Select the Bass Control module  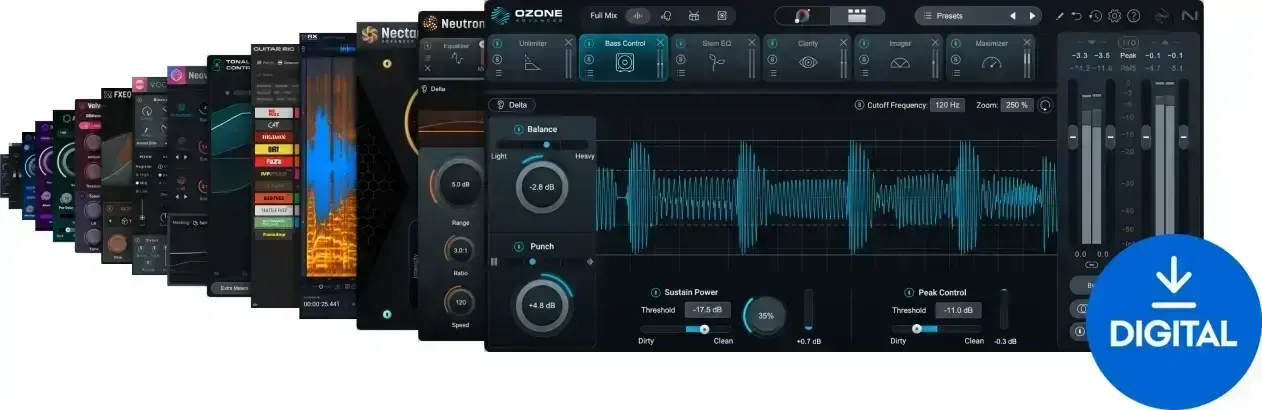click(624, 58)
